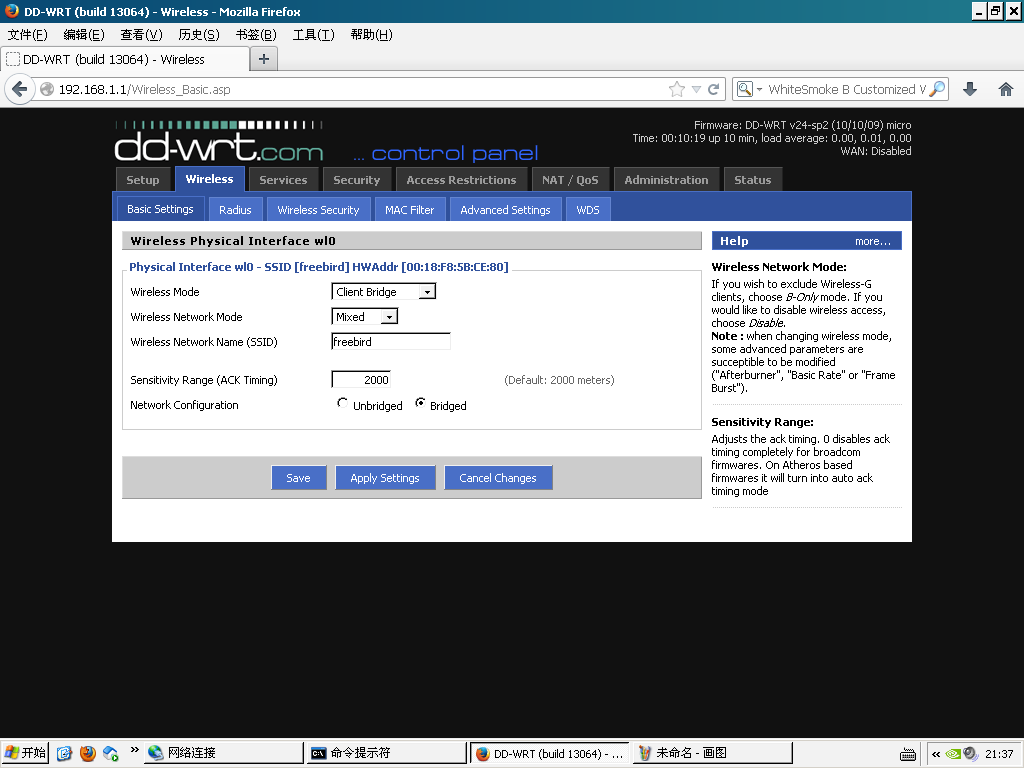This screenshot has height=768, width=1024.
Task: Expand the quick launch overflow chevron
Action: coord(135,749)
